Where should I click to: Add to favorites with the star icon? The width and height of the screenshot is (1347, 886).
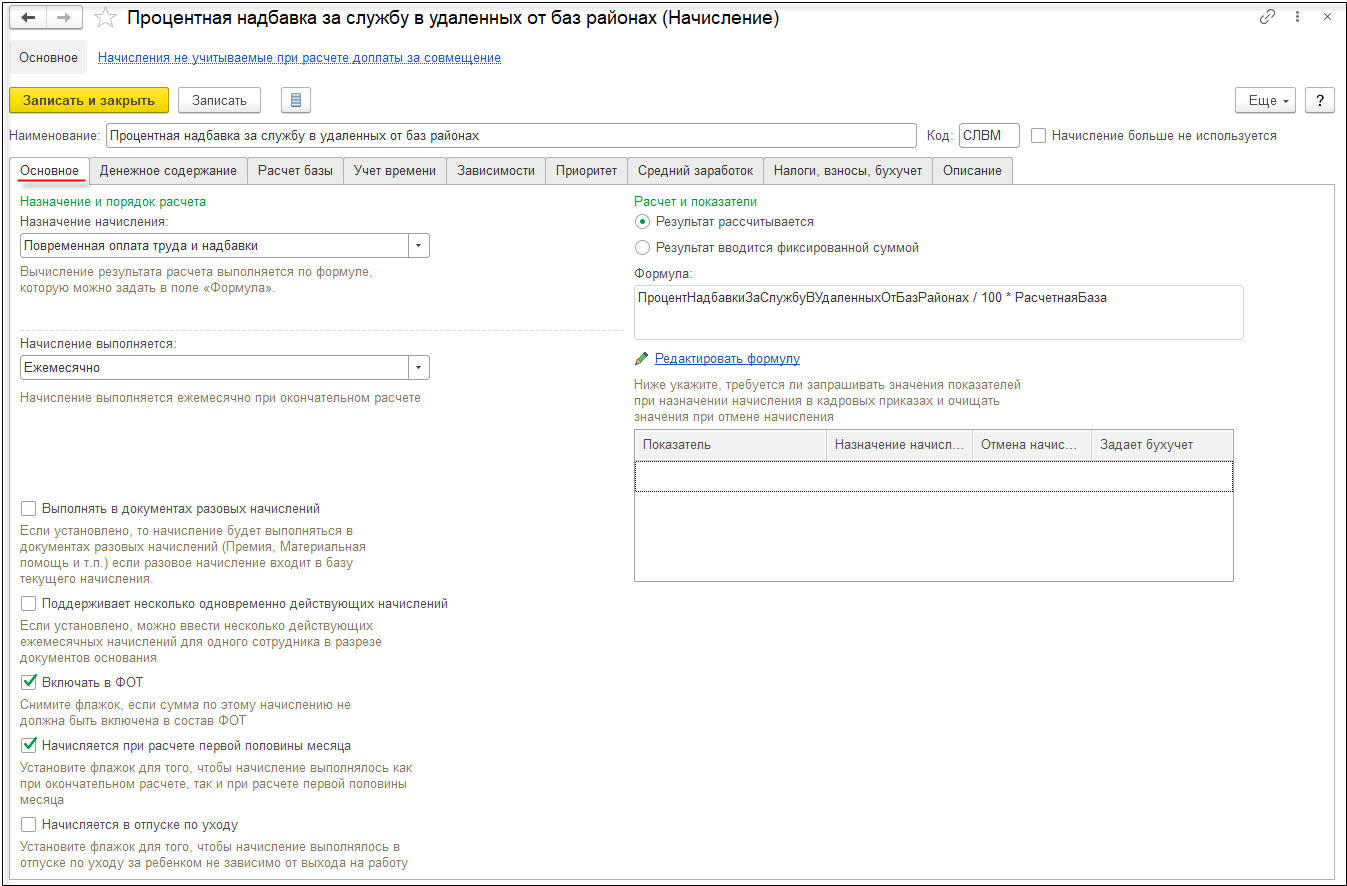105,18
